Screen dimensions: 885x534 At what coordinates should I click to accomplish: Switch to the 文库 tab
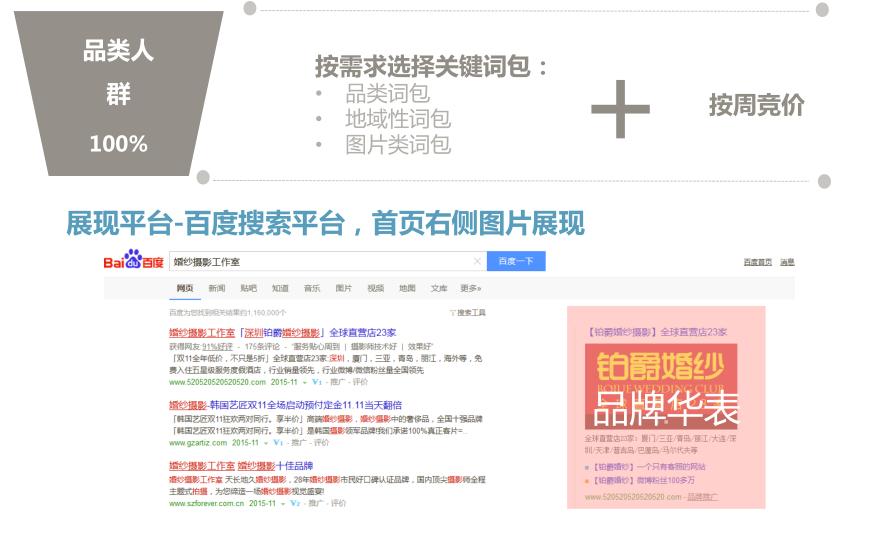439,288
